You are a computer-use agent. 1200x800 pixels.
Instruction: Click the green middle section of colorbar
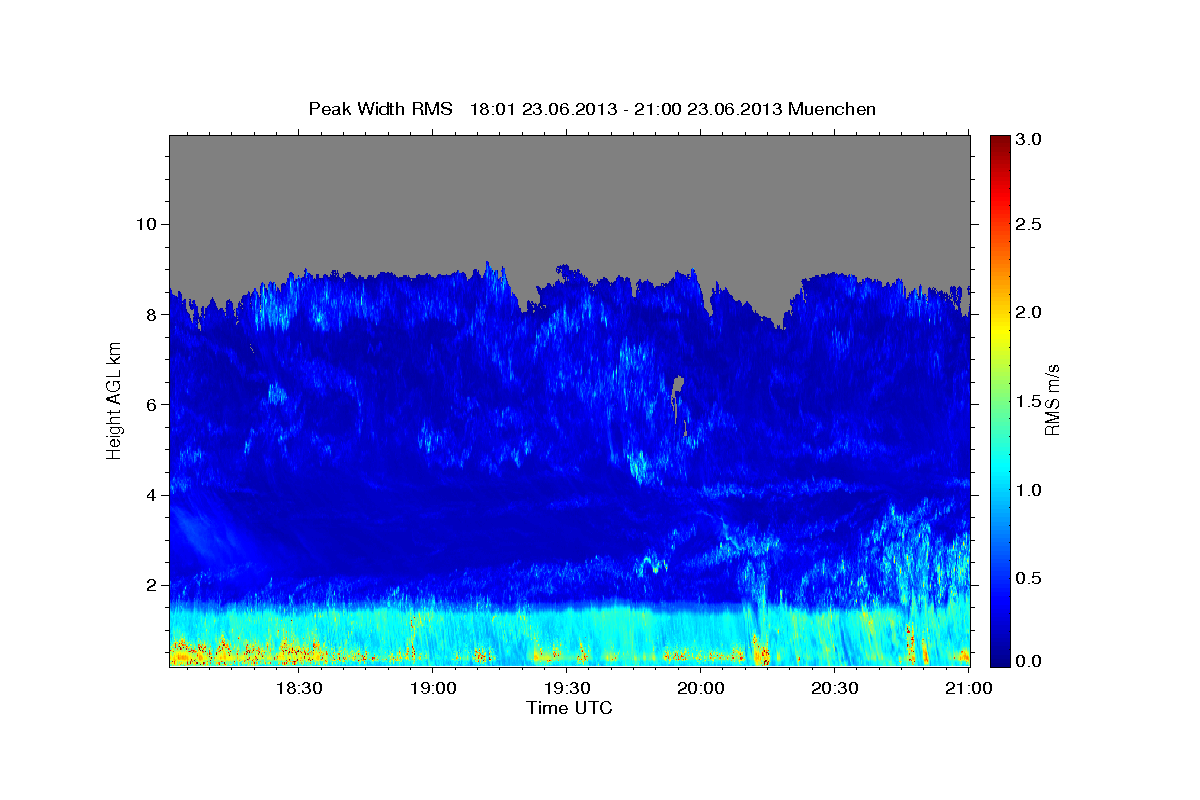coord(999,400)
